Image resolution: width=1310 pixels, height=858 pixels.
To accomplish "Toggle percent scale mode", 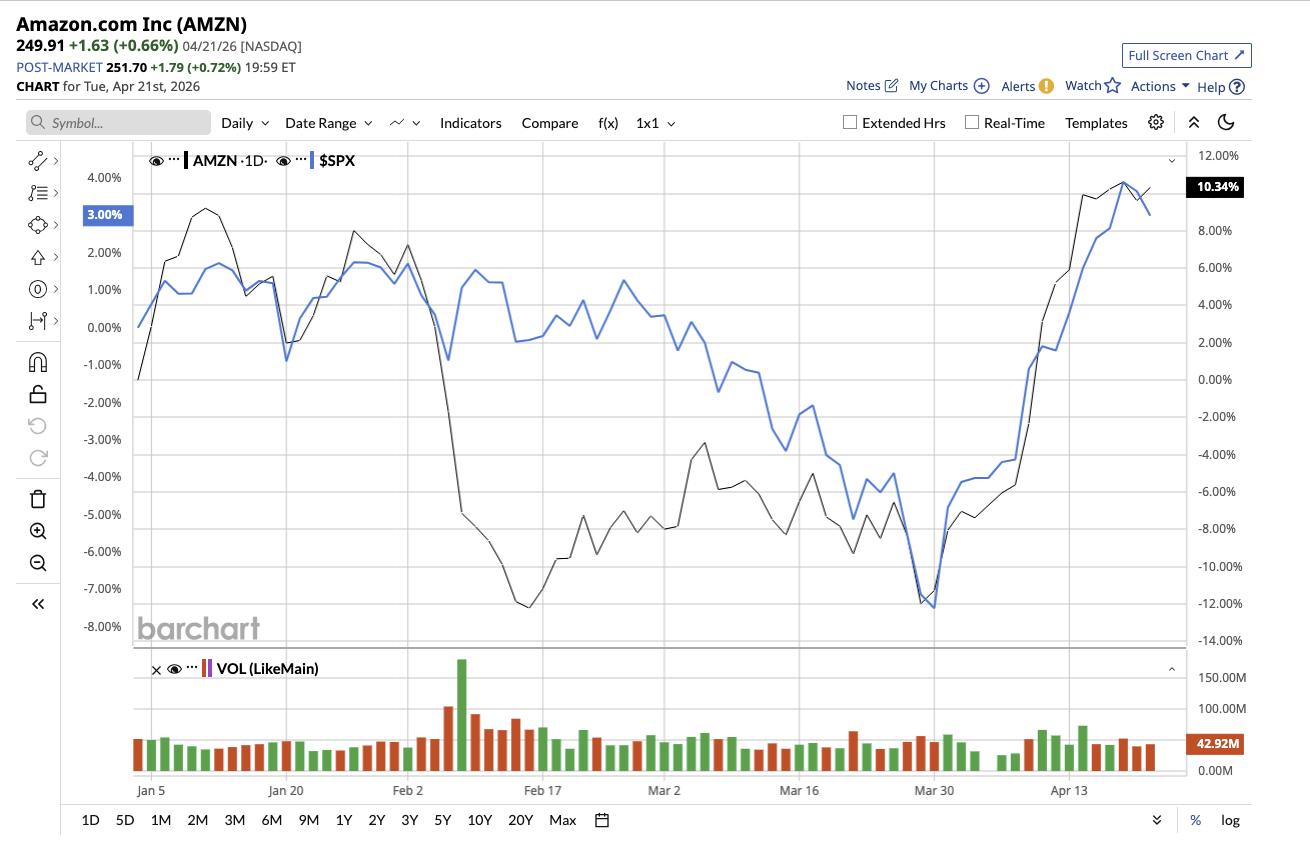I will (x=1195, y=820).
